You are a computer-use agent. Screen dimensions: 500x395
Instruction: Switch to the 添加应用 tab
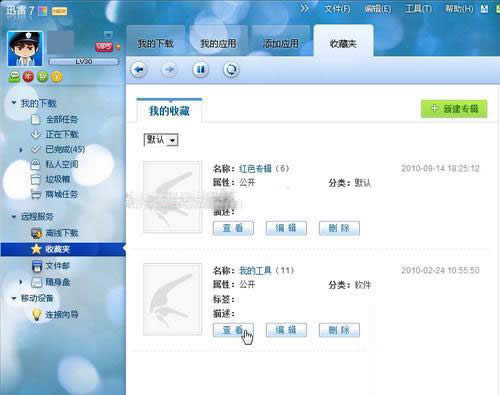(281, 41)
